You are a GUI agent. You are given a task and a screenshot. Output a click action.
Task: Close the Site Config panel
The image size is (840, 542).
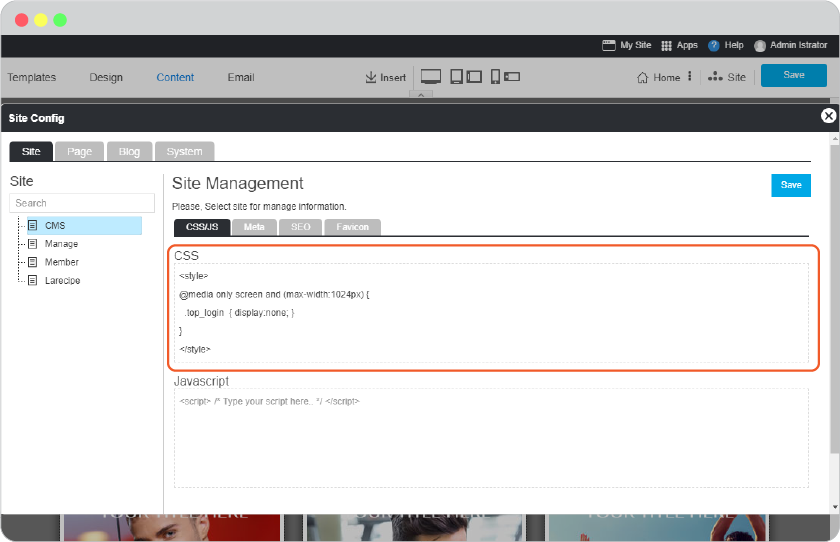(x=829, y=116)
